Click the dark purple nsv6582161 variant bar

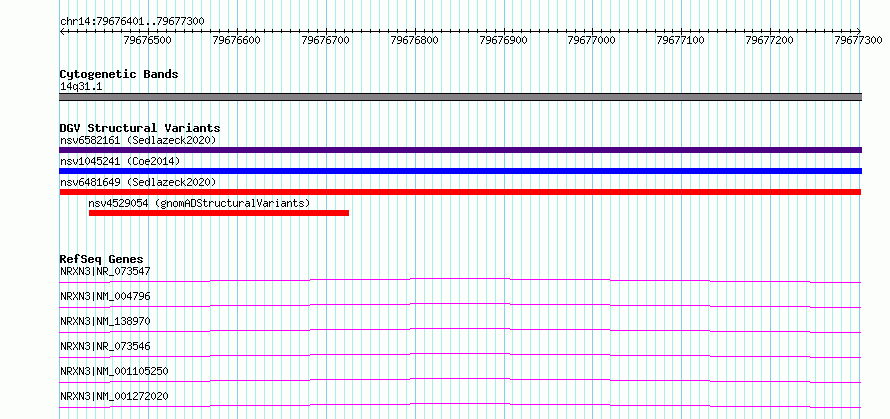(x=460, y=150)
